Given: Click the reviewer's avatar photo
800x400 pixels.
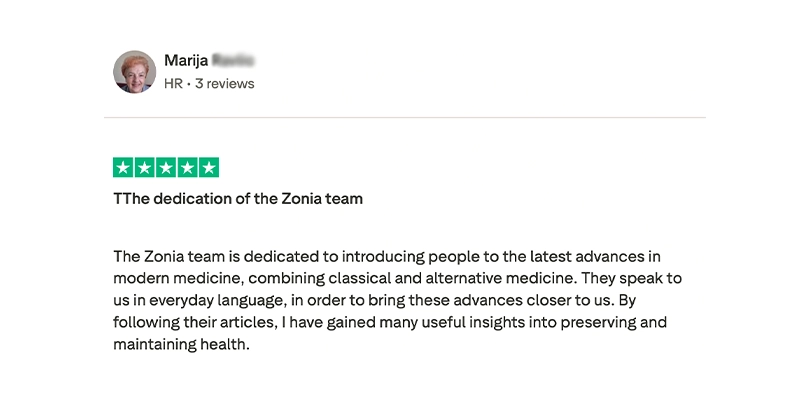Looking at the screenshot, I should [134, 72].
